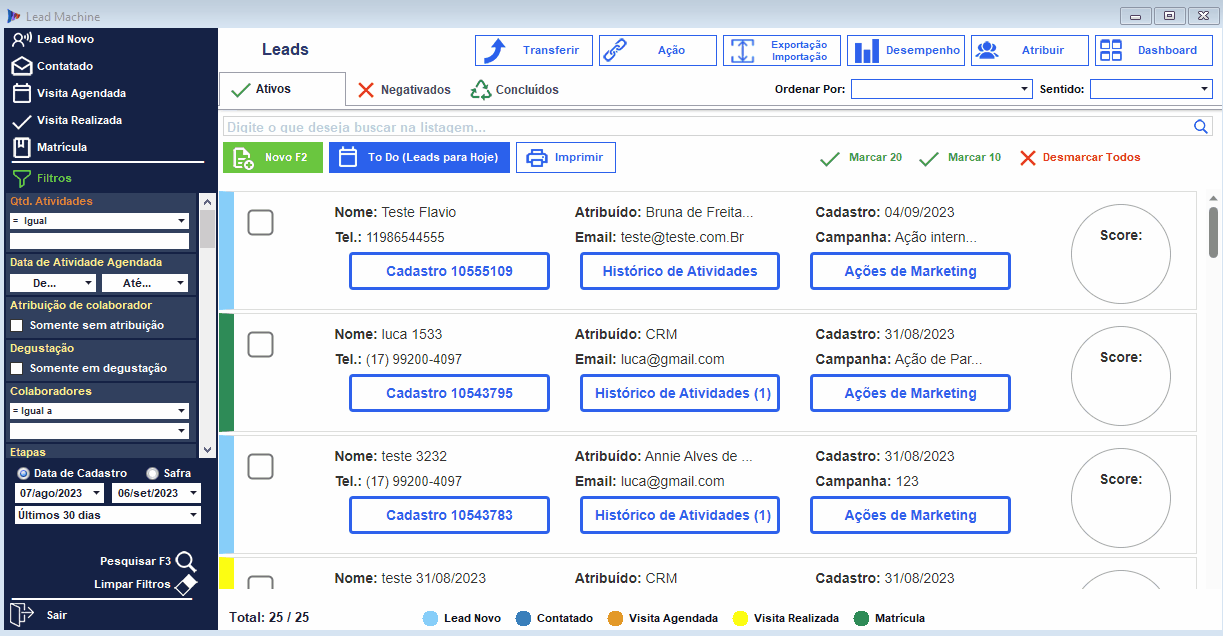Open Histórico de Atividades for Teste Flavio
Screen dimensions: 1223x636
point(680,271)
